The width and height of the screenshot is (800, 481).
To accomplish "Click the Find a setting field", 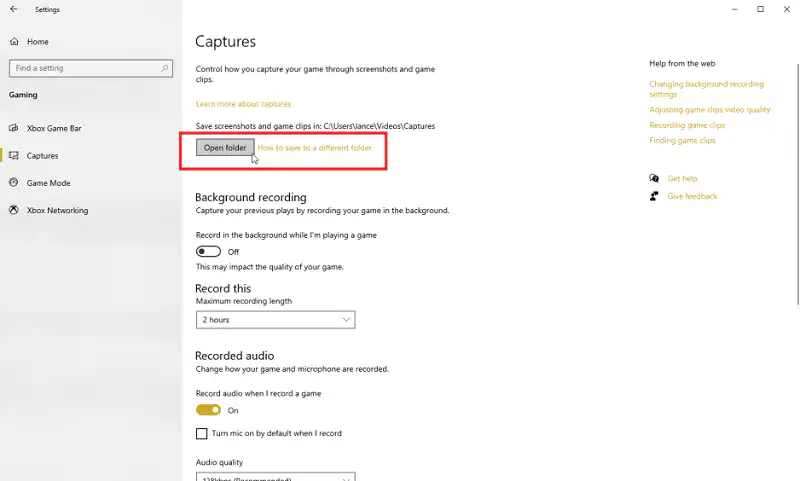I will coord(85,68).
